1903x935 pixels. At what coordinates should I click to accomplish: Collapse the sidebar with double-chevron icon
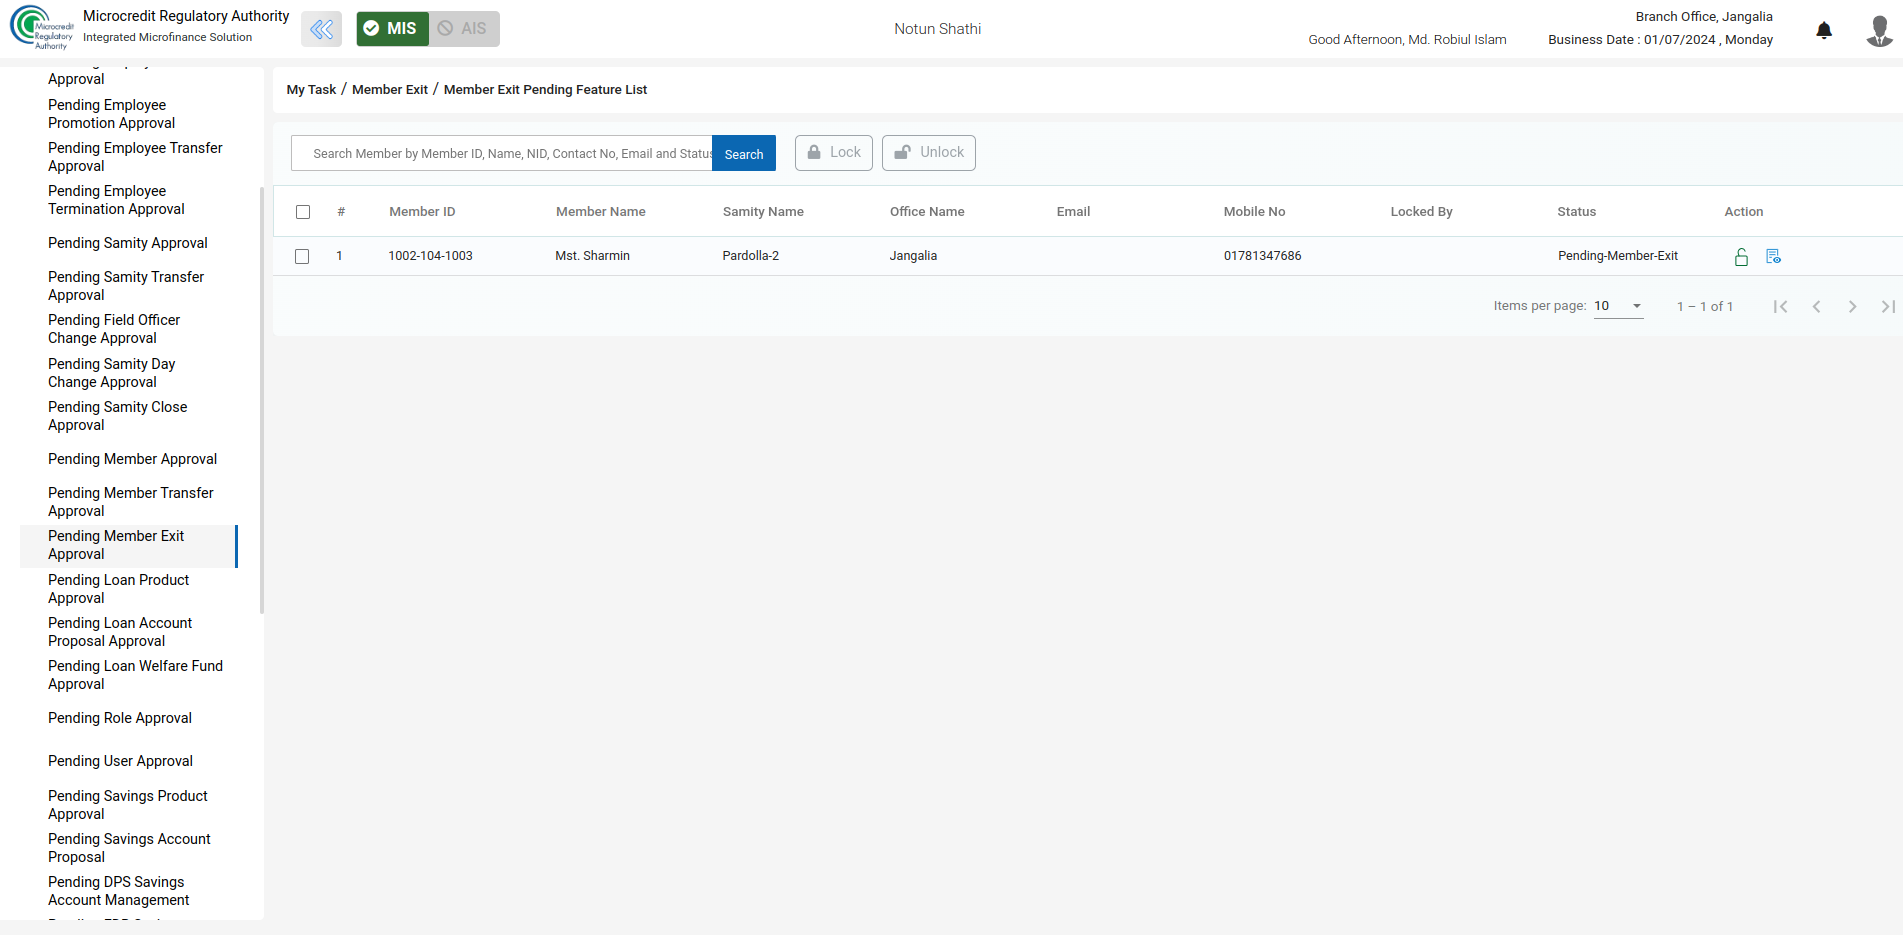point(321,29)
